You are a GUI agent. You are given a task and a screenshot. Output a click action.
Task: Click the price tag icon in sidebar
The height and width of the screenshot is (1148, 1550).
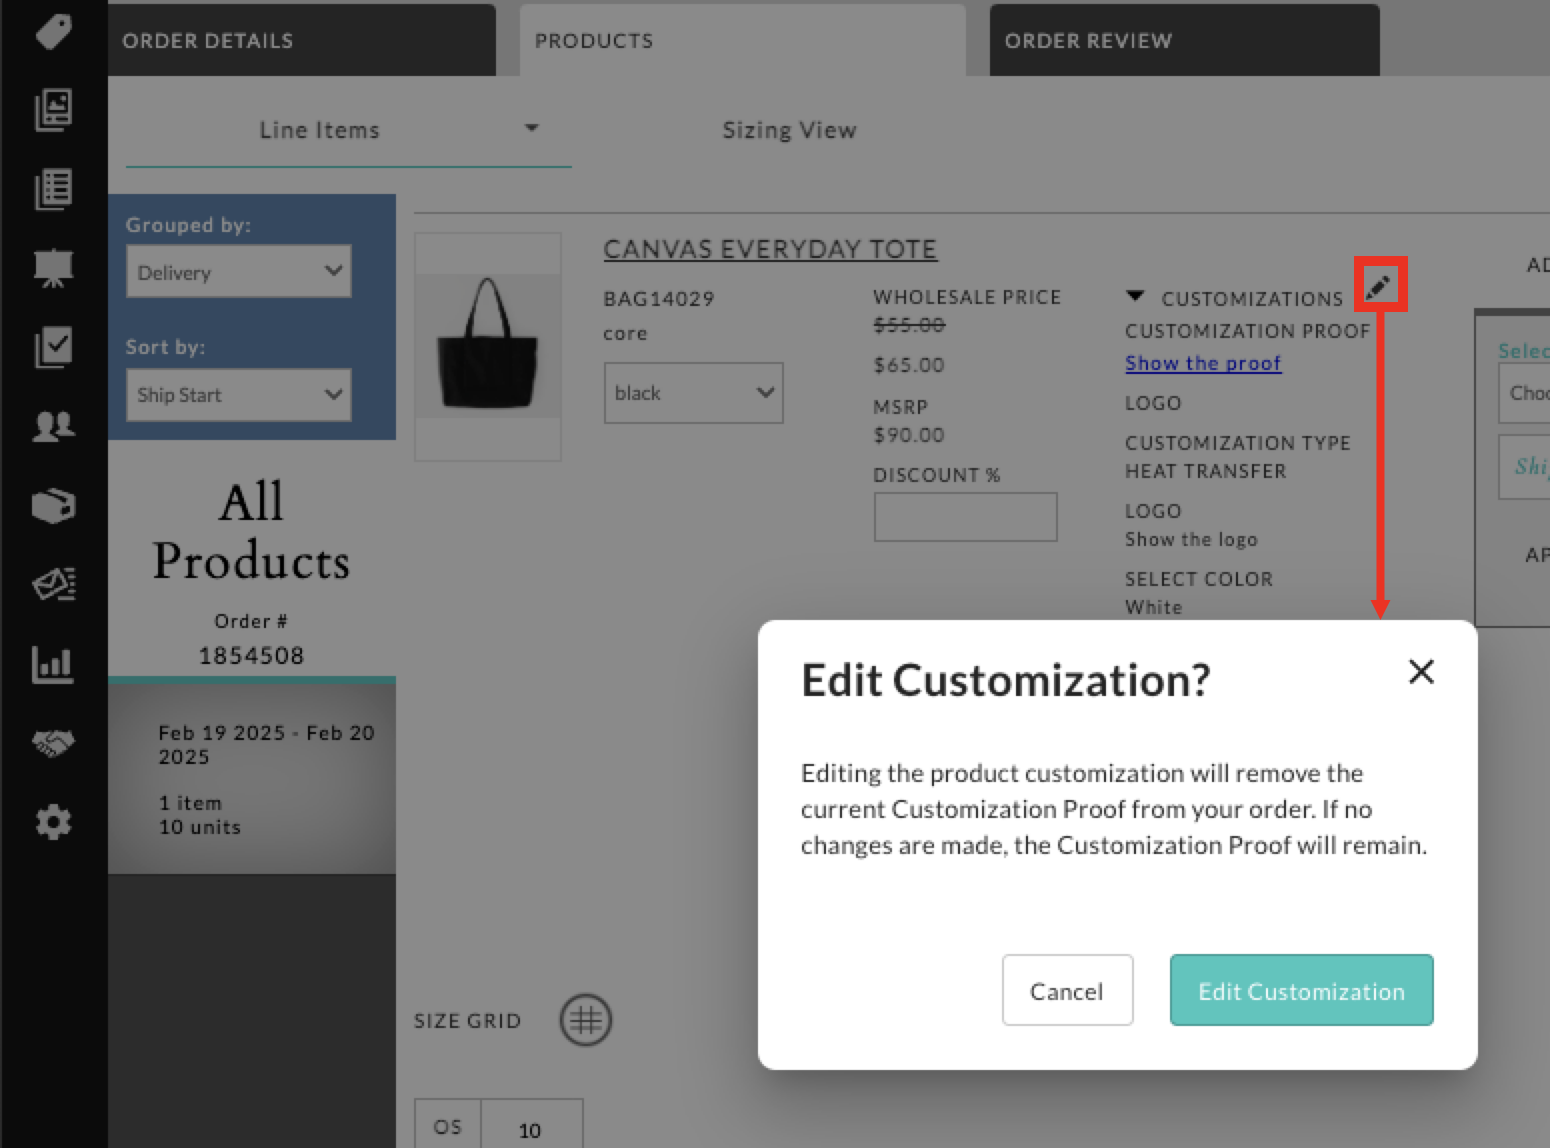pyautogui.click(x=53, y=31)
